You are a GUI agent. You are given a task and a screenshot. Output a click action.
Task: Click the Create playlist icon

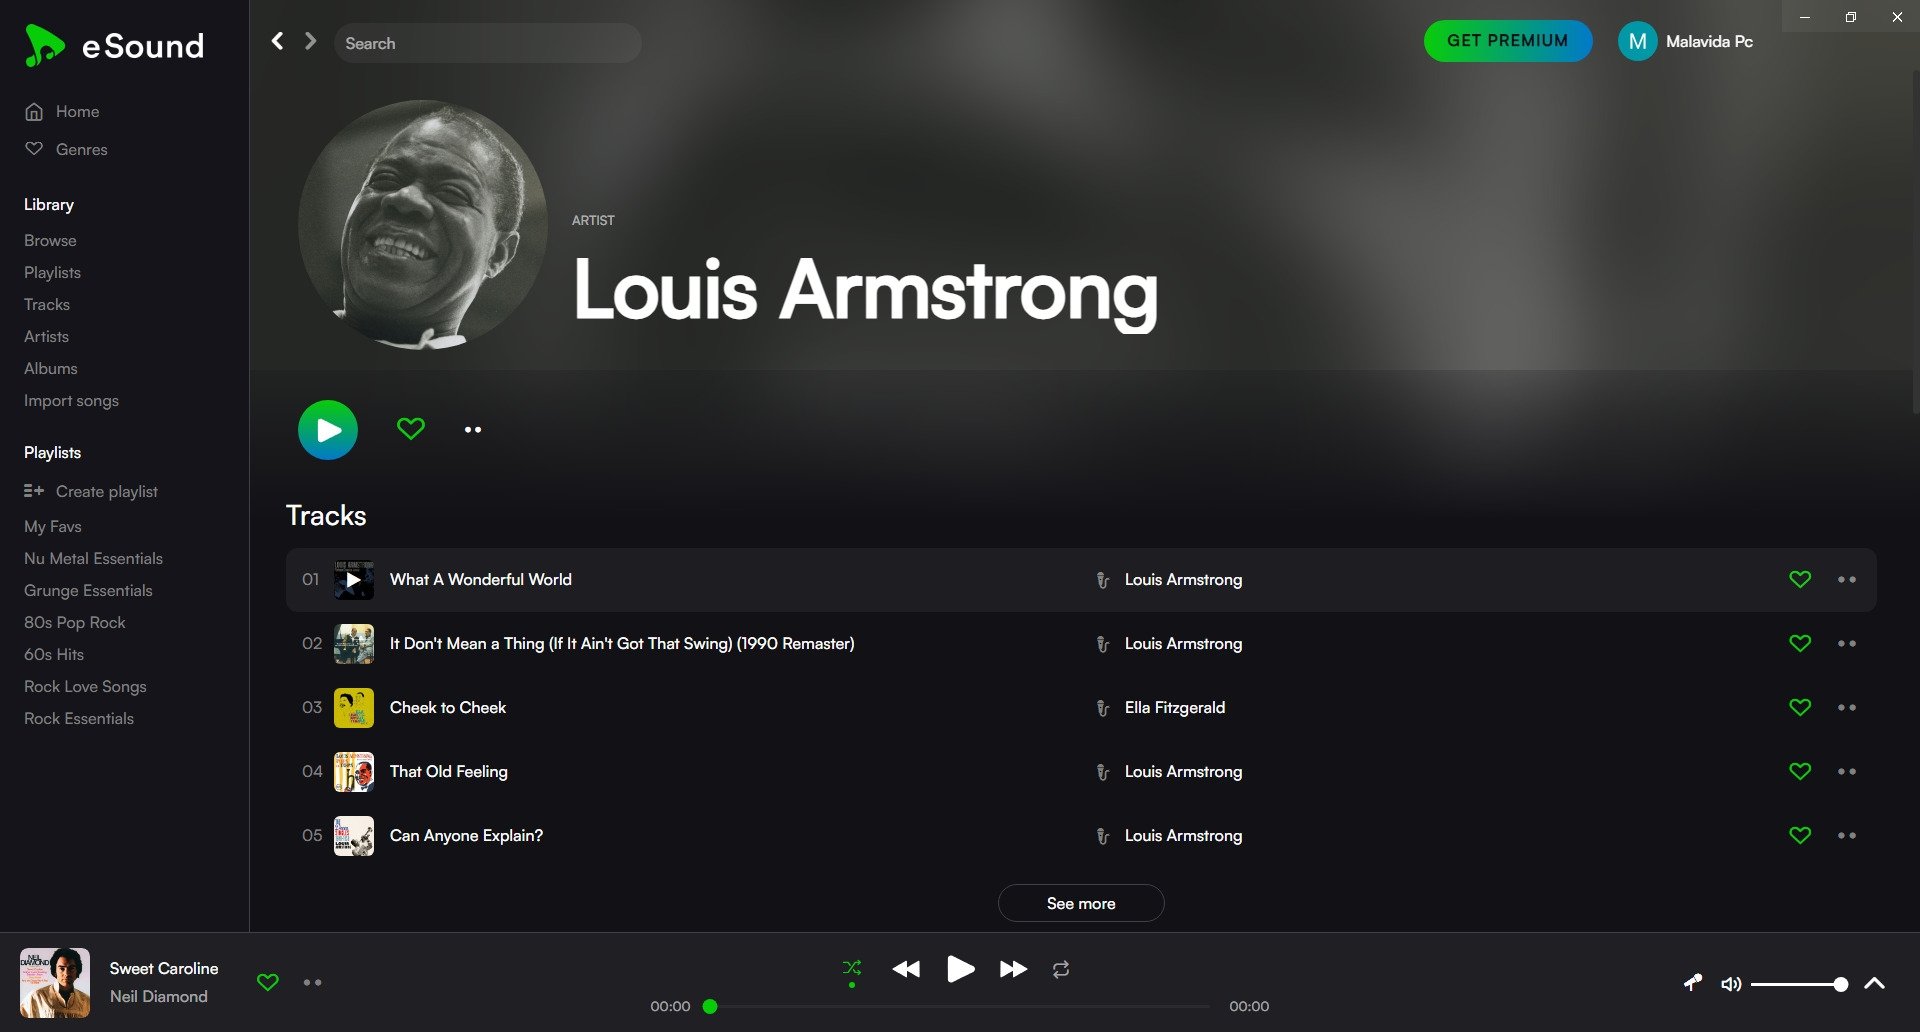pos(34,491)
